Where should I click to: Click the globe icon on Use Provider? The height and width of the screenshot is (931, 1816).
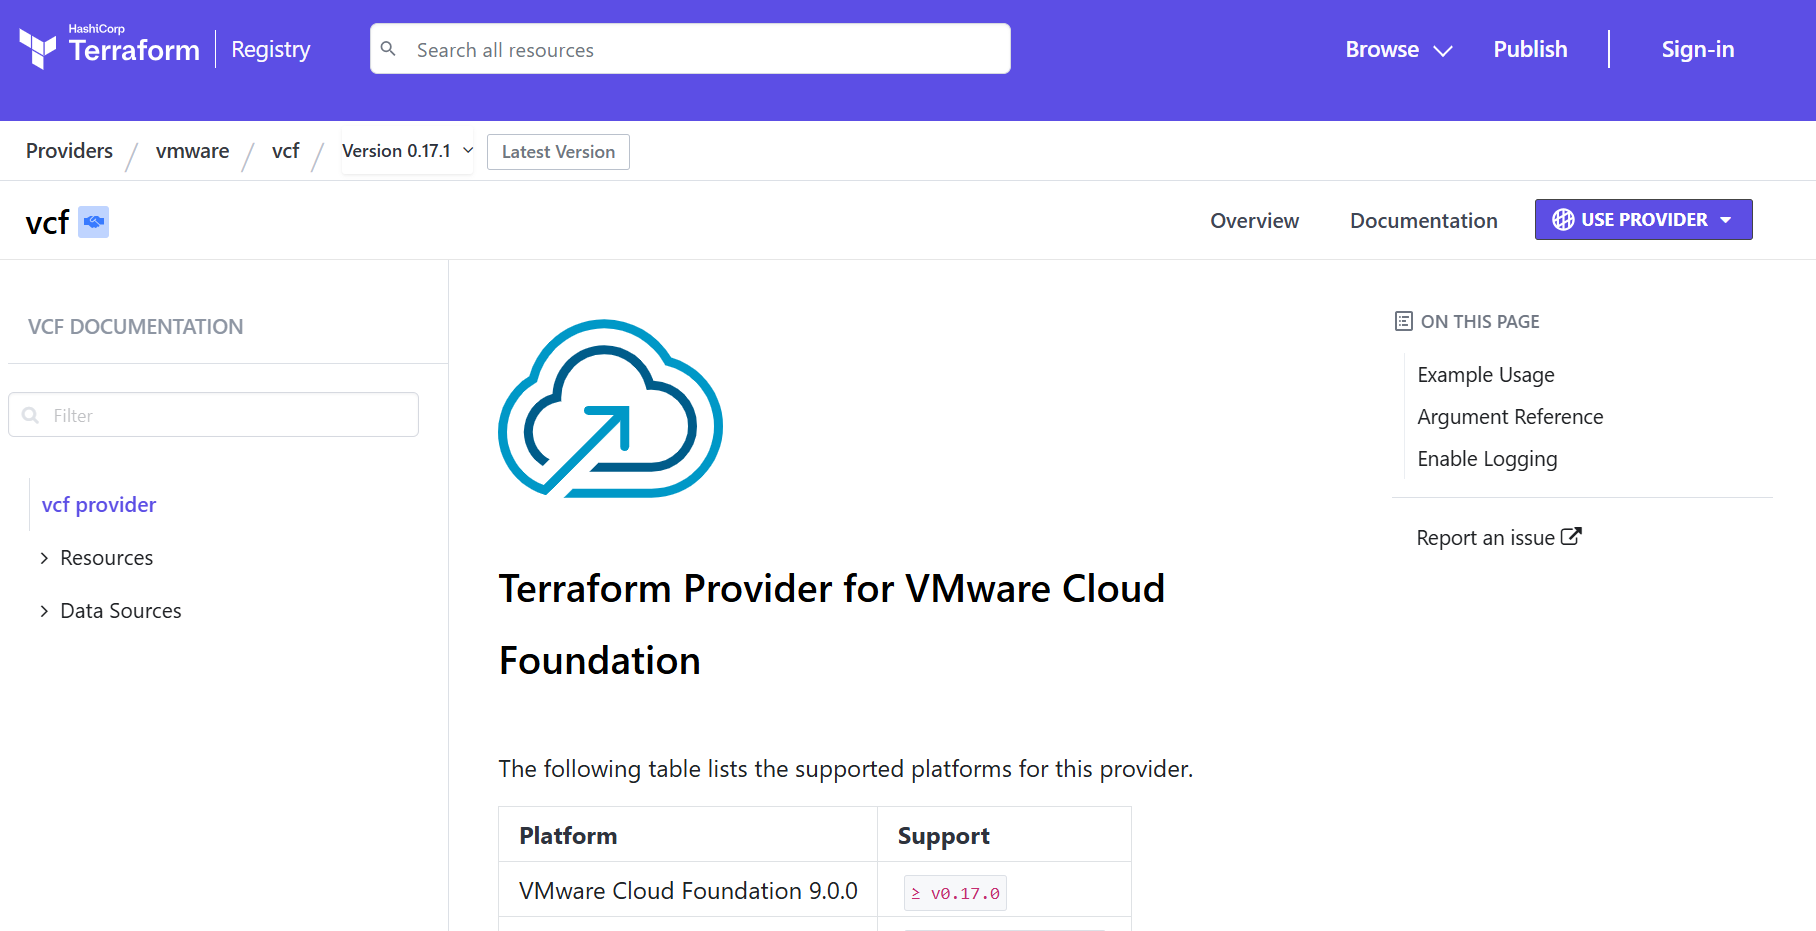(1563, 220)
